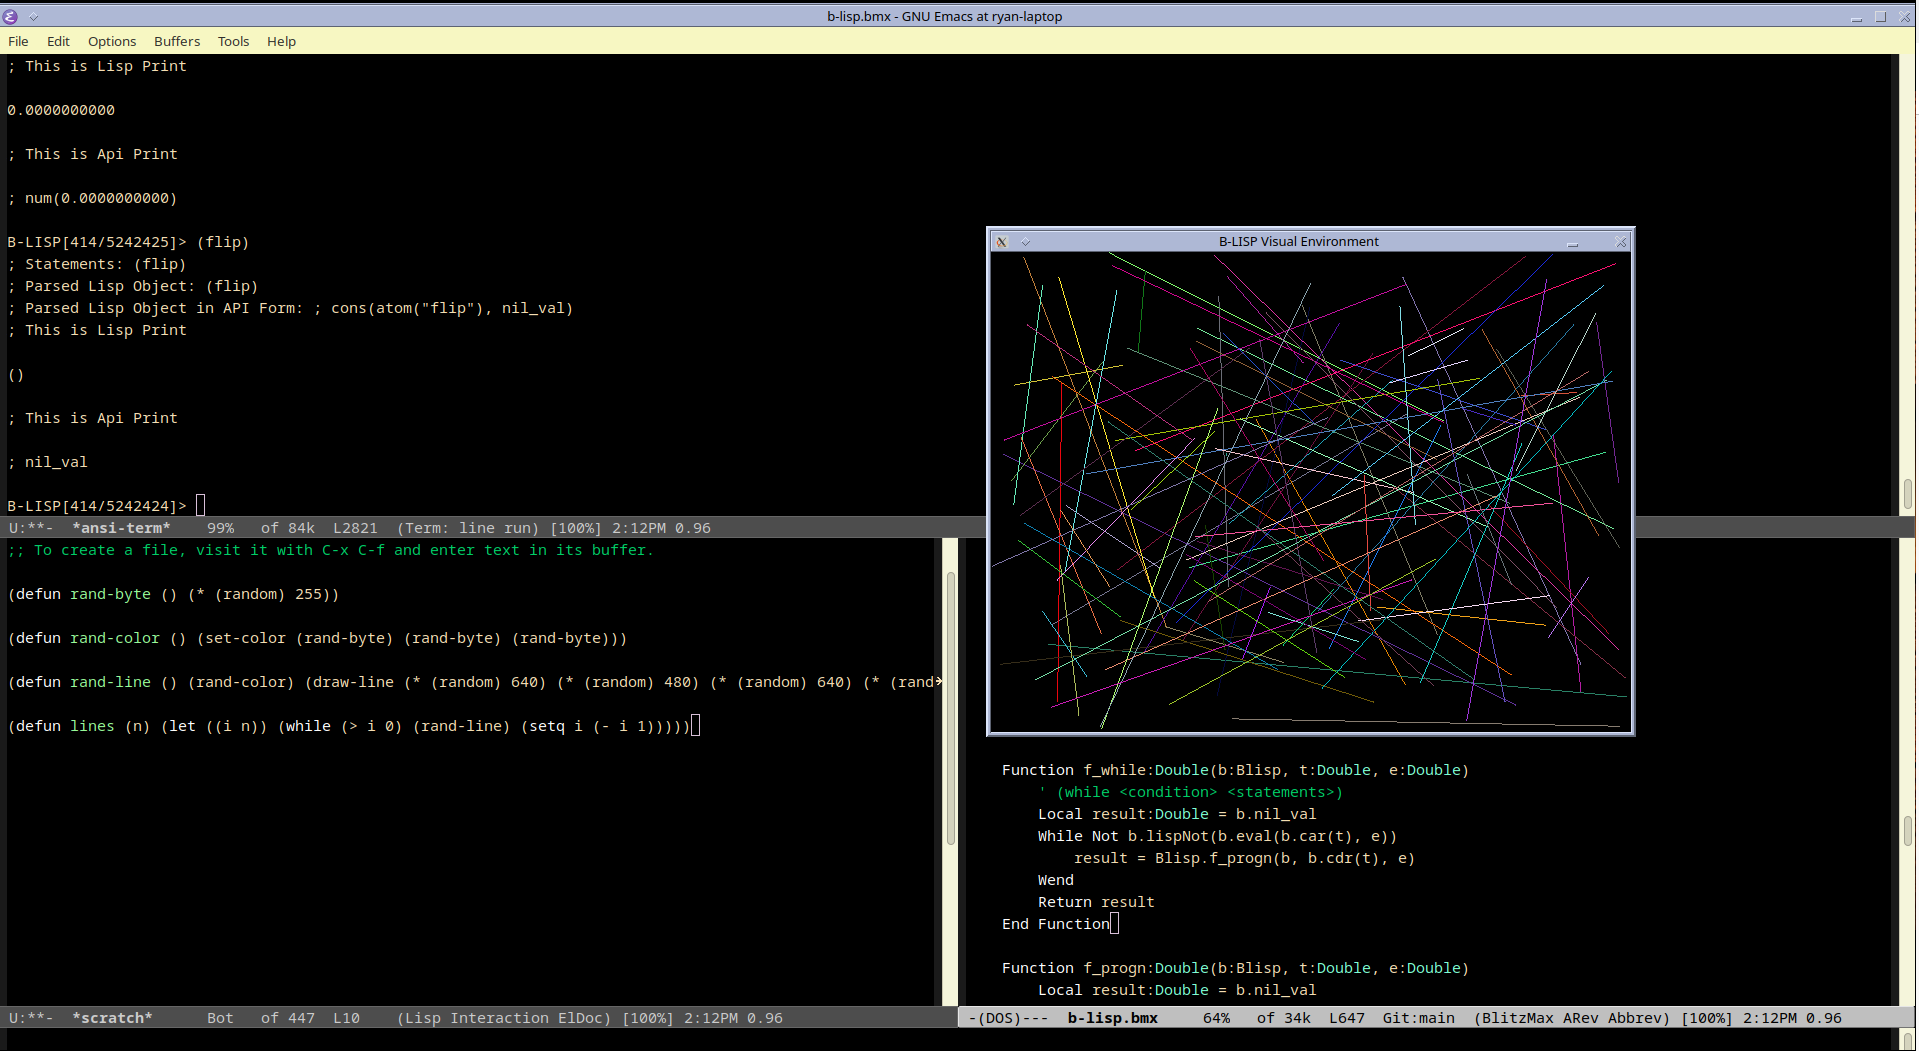
Task: Click the 'defun rand-line' line in scratch
Action: (x=472, y=682)
